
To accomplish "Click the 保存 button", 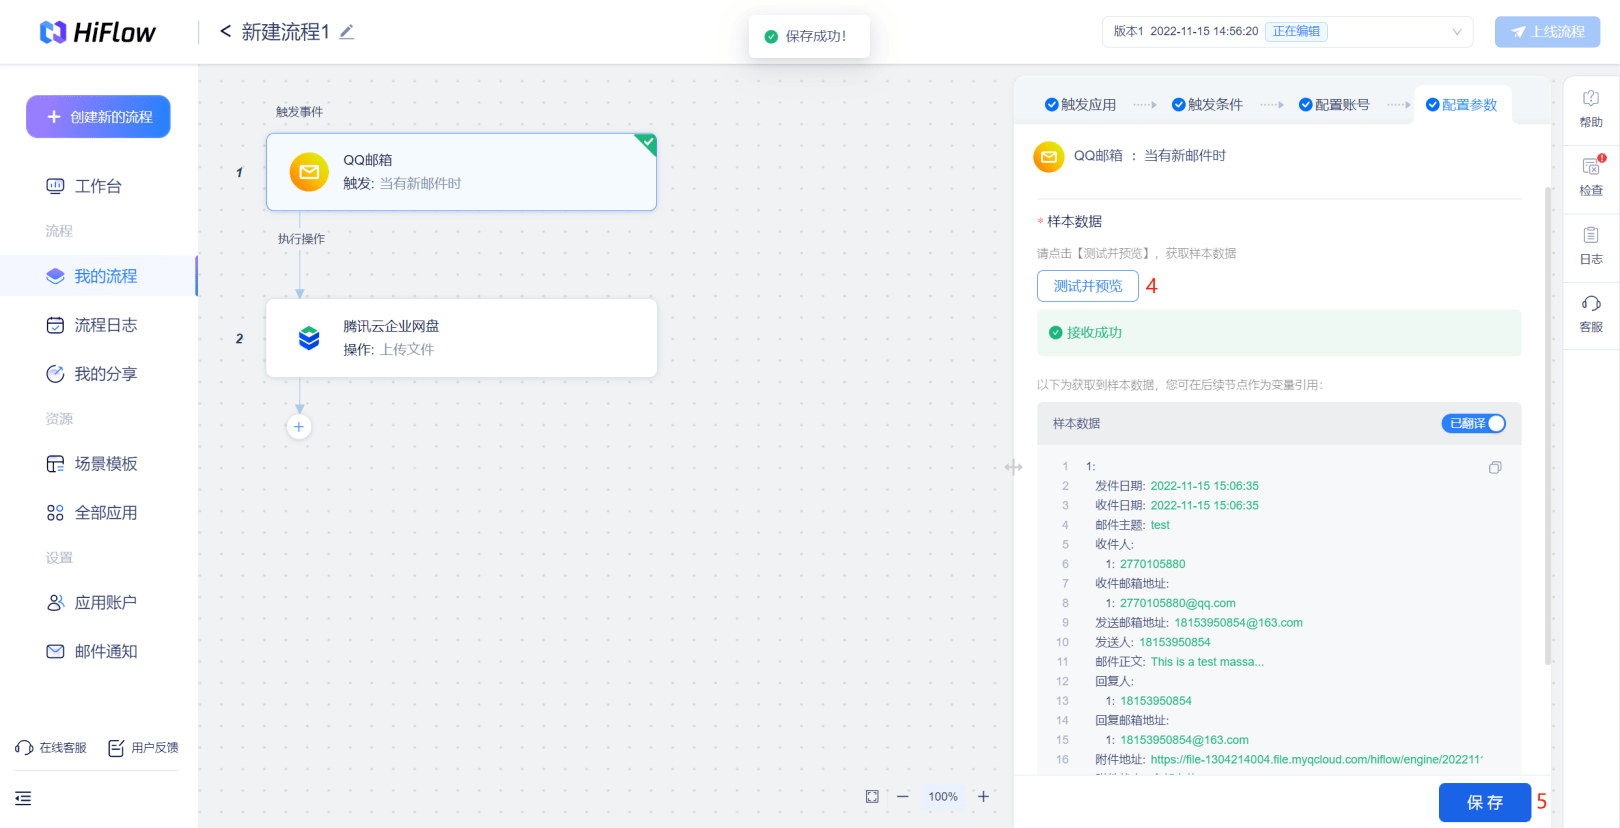I will pos(1485,802).
